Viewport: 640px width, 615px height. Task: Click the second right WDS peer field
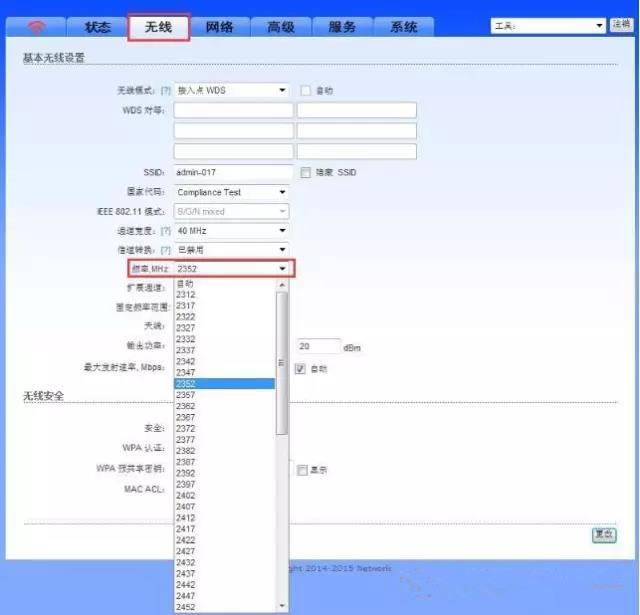click(x=357, y=131)
